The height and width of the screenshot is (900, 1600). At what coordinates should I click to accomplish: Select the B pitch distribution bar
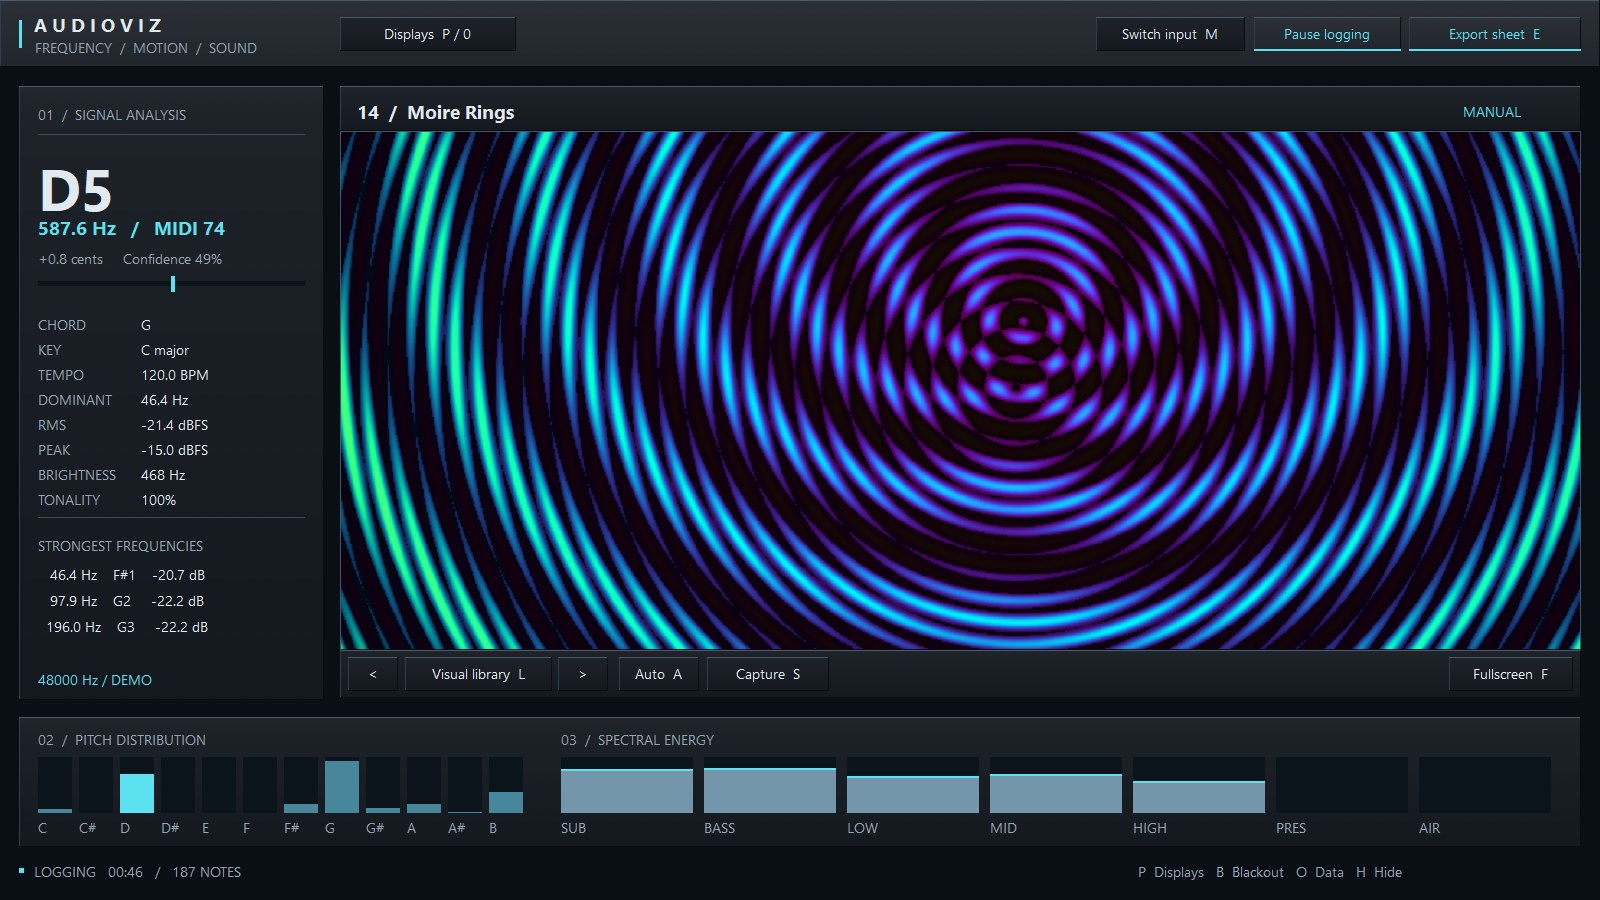click(506, 785)
